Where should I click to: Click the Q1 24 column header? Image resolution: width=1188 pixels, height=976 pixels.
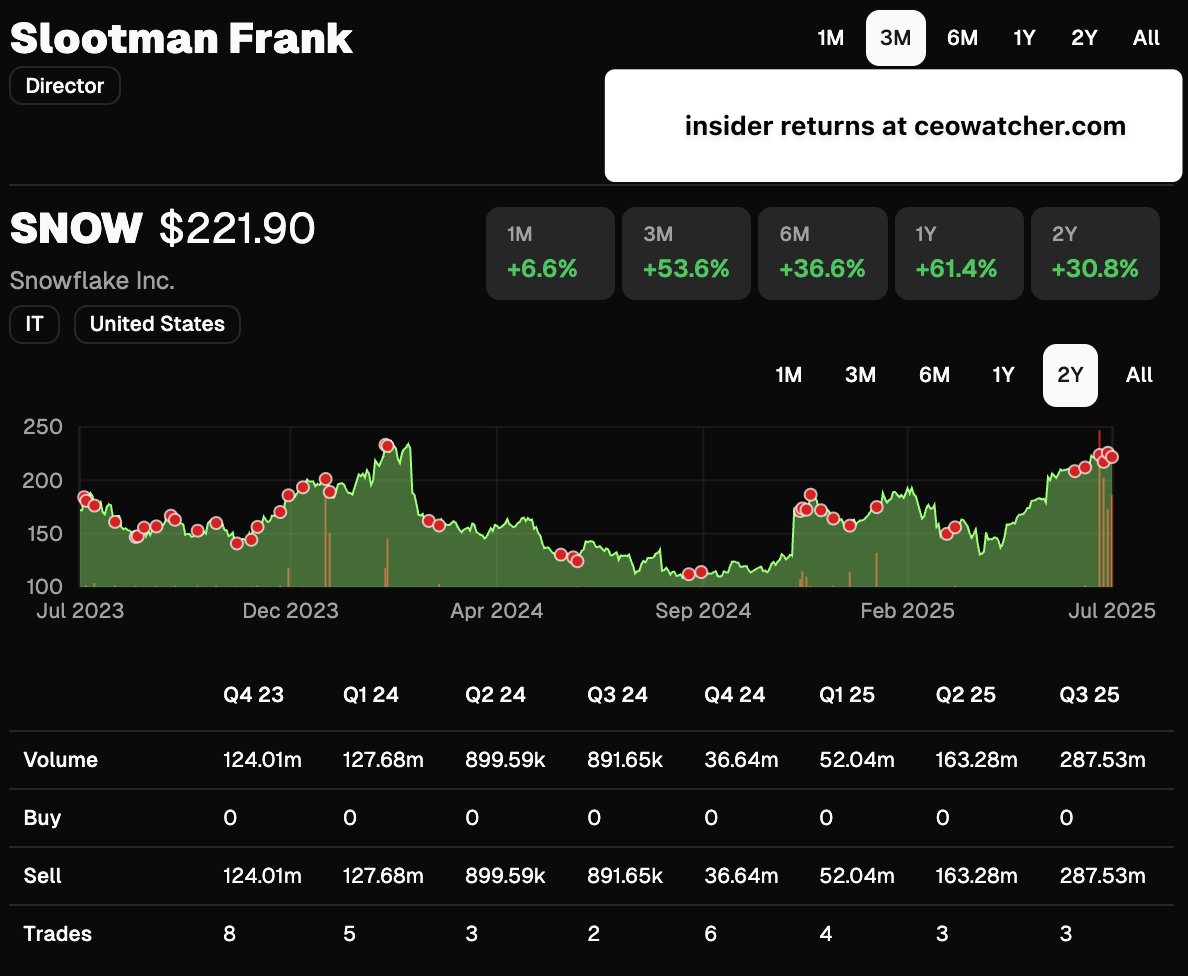tap(370, 695)
